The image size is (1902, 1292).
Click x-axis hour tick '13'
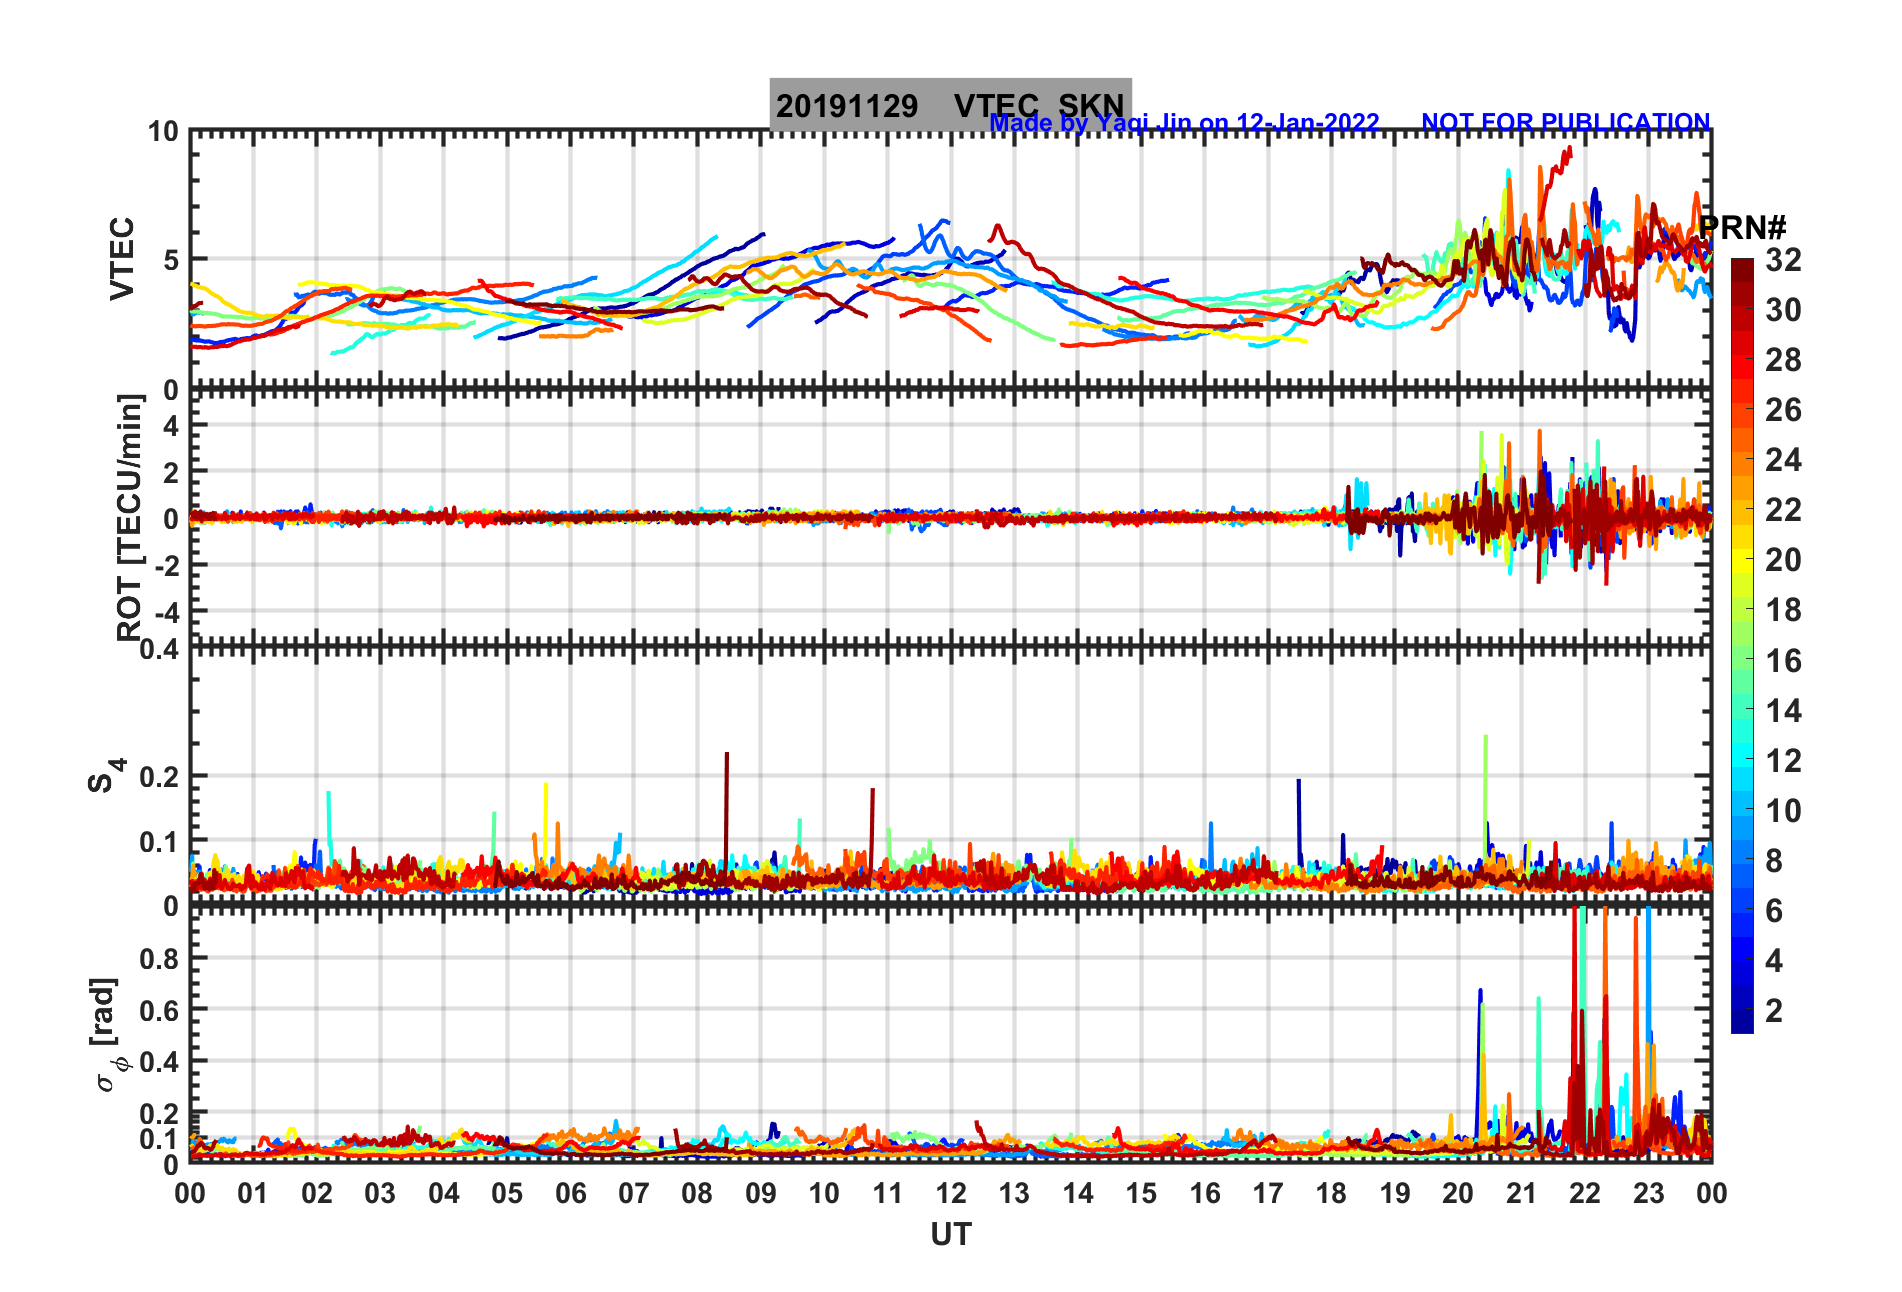coord(1014,1193)
